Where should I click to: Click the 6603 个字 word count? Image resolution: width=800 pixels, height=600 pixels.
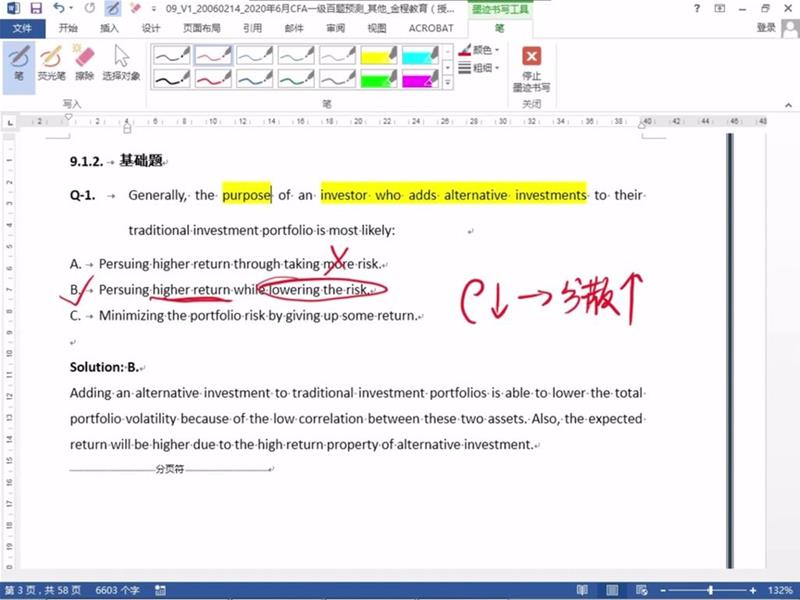click(x=117, y=590)
